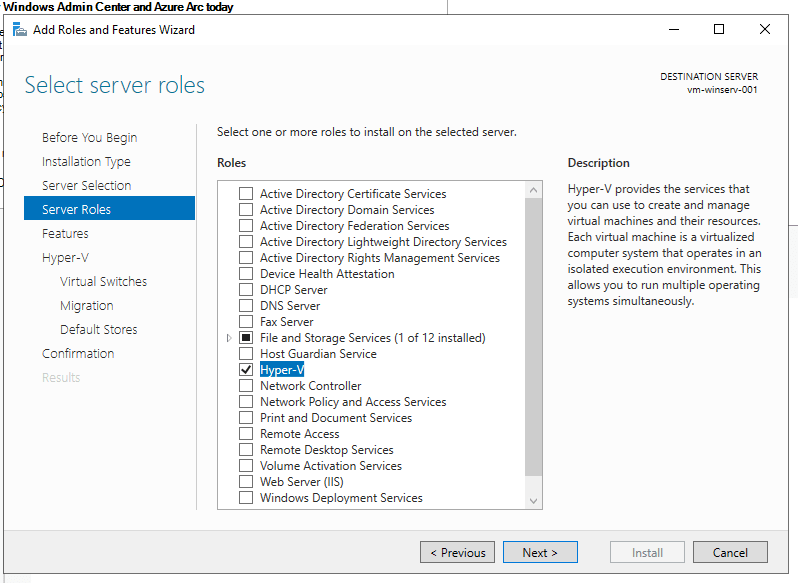Tick Active Directory Federation Services checkbox
Image resolution: width=798 pixels, height=583 pixels.
pyautogui.click(x=246, y=226)
